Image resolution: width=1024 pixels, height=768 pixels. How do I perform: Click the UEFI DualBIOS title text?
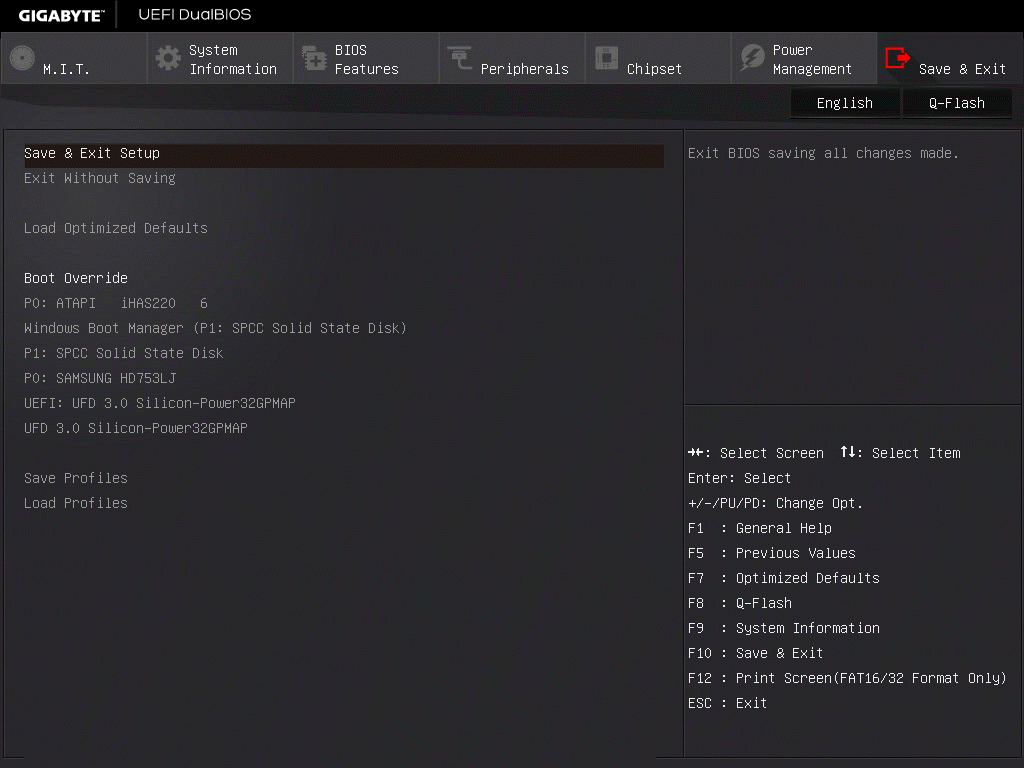click(195, 14)
